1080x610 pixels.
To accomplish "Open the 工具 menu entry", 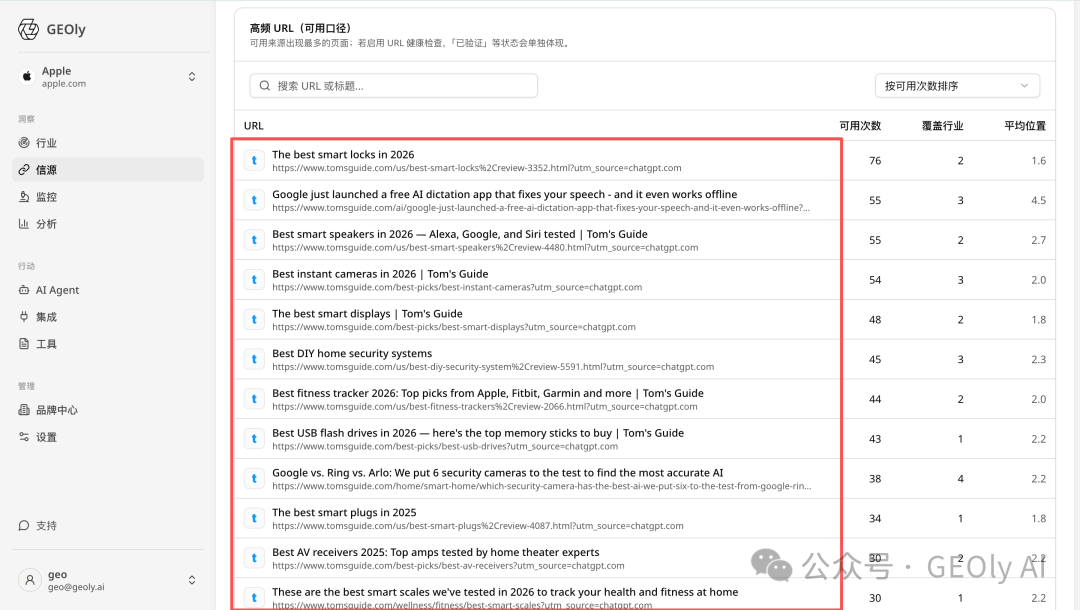I will pos(108,344).
